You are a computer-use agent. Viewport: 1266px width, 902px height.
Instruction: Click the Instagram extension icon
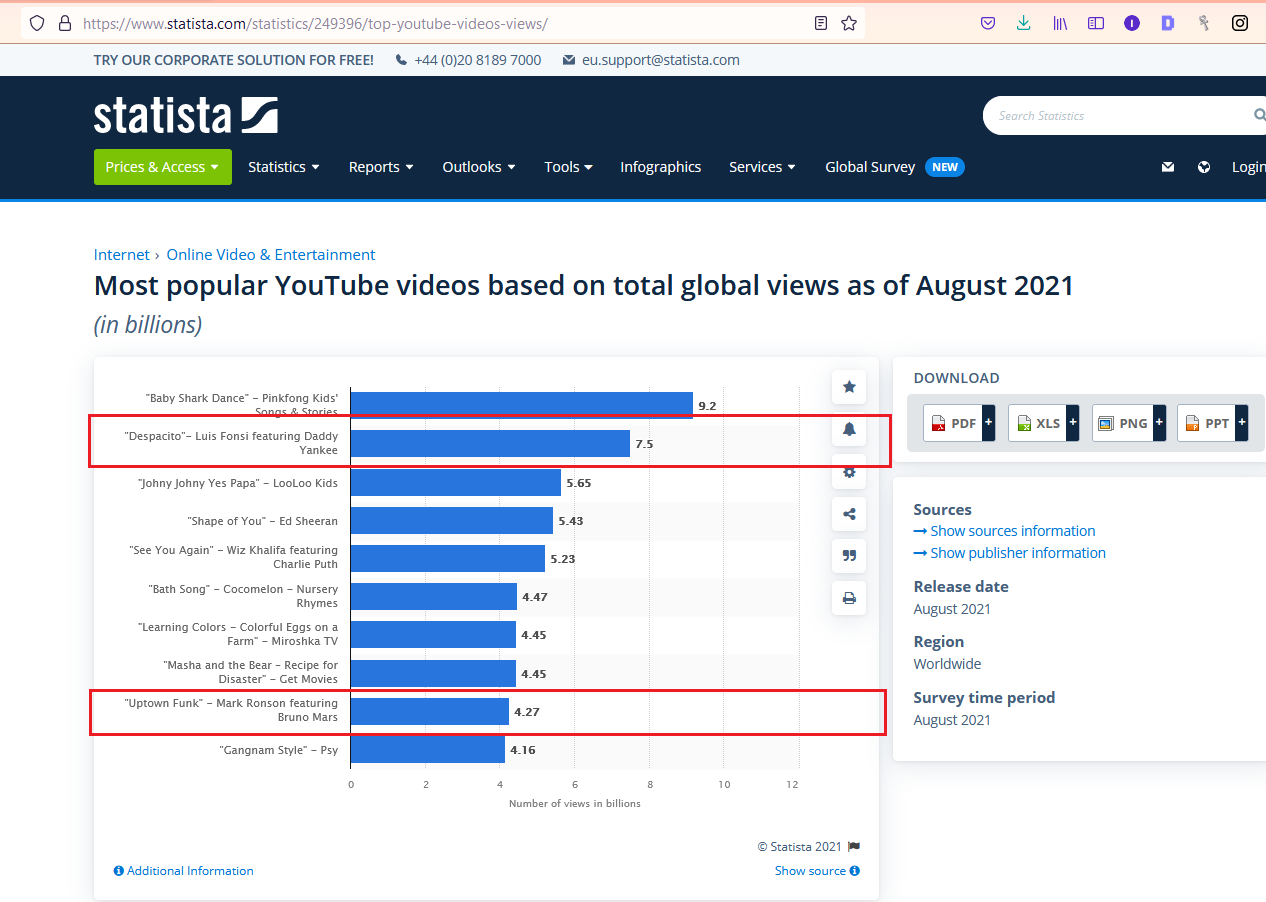[1240, 23]
